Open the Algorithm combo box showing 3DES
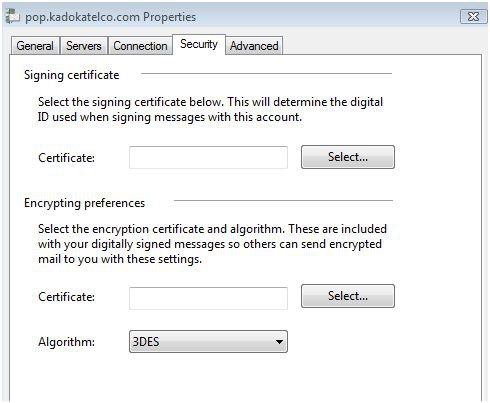The width and height of the screenshot is (490, 403). pos(208,342)
